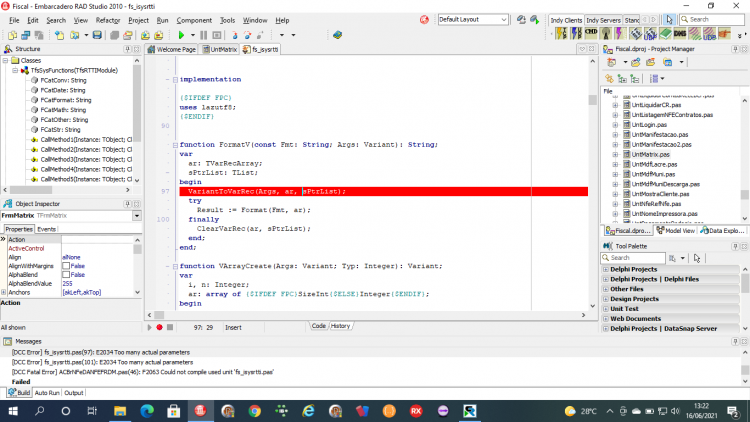This screenshot has height=422, width=750.
Task: Select UntMatrix.pas in Project Manager
Action: tap(651, 155)
